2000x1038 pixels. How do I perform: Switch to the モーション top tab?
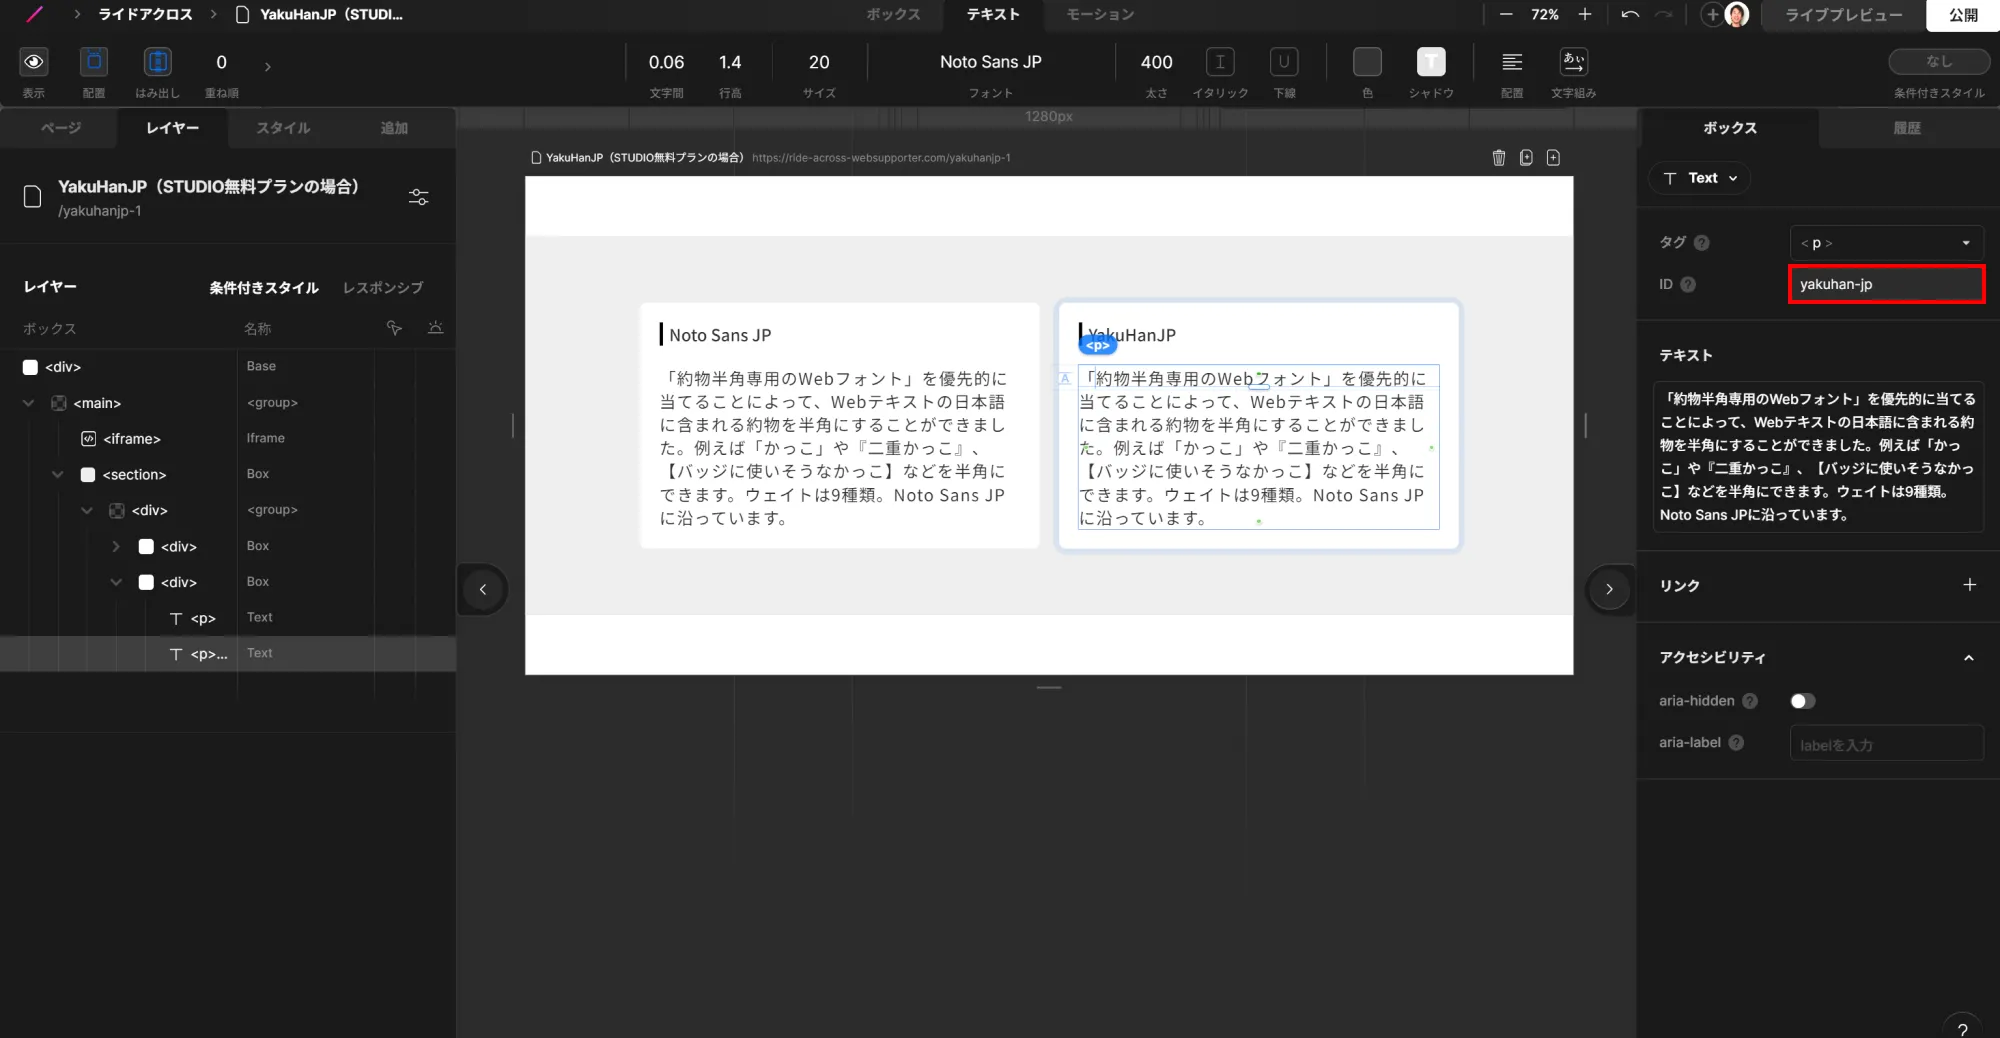tap(1100, 14)
